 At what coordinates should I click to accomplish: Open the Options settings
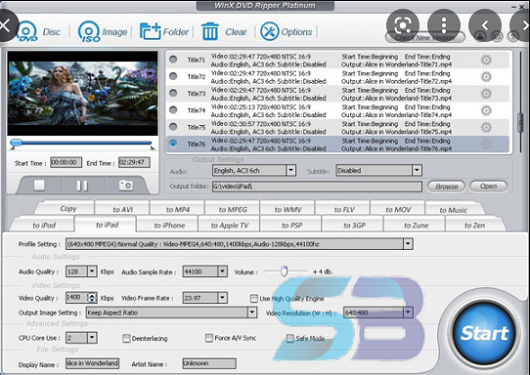286,32
